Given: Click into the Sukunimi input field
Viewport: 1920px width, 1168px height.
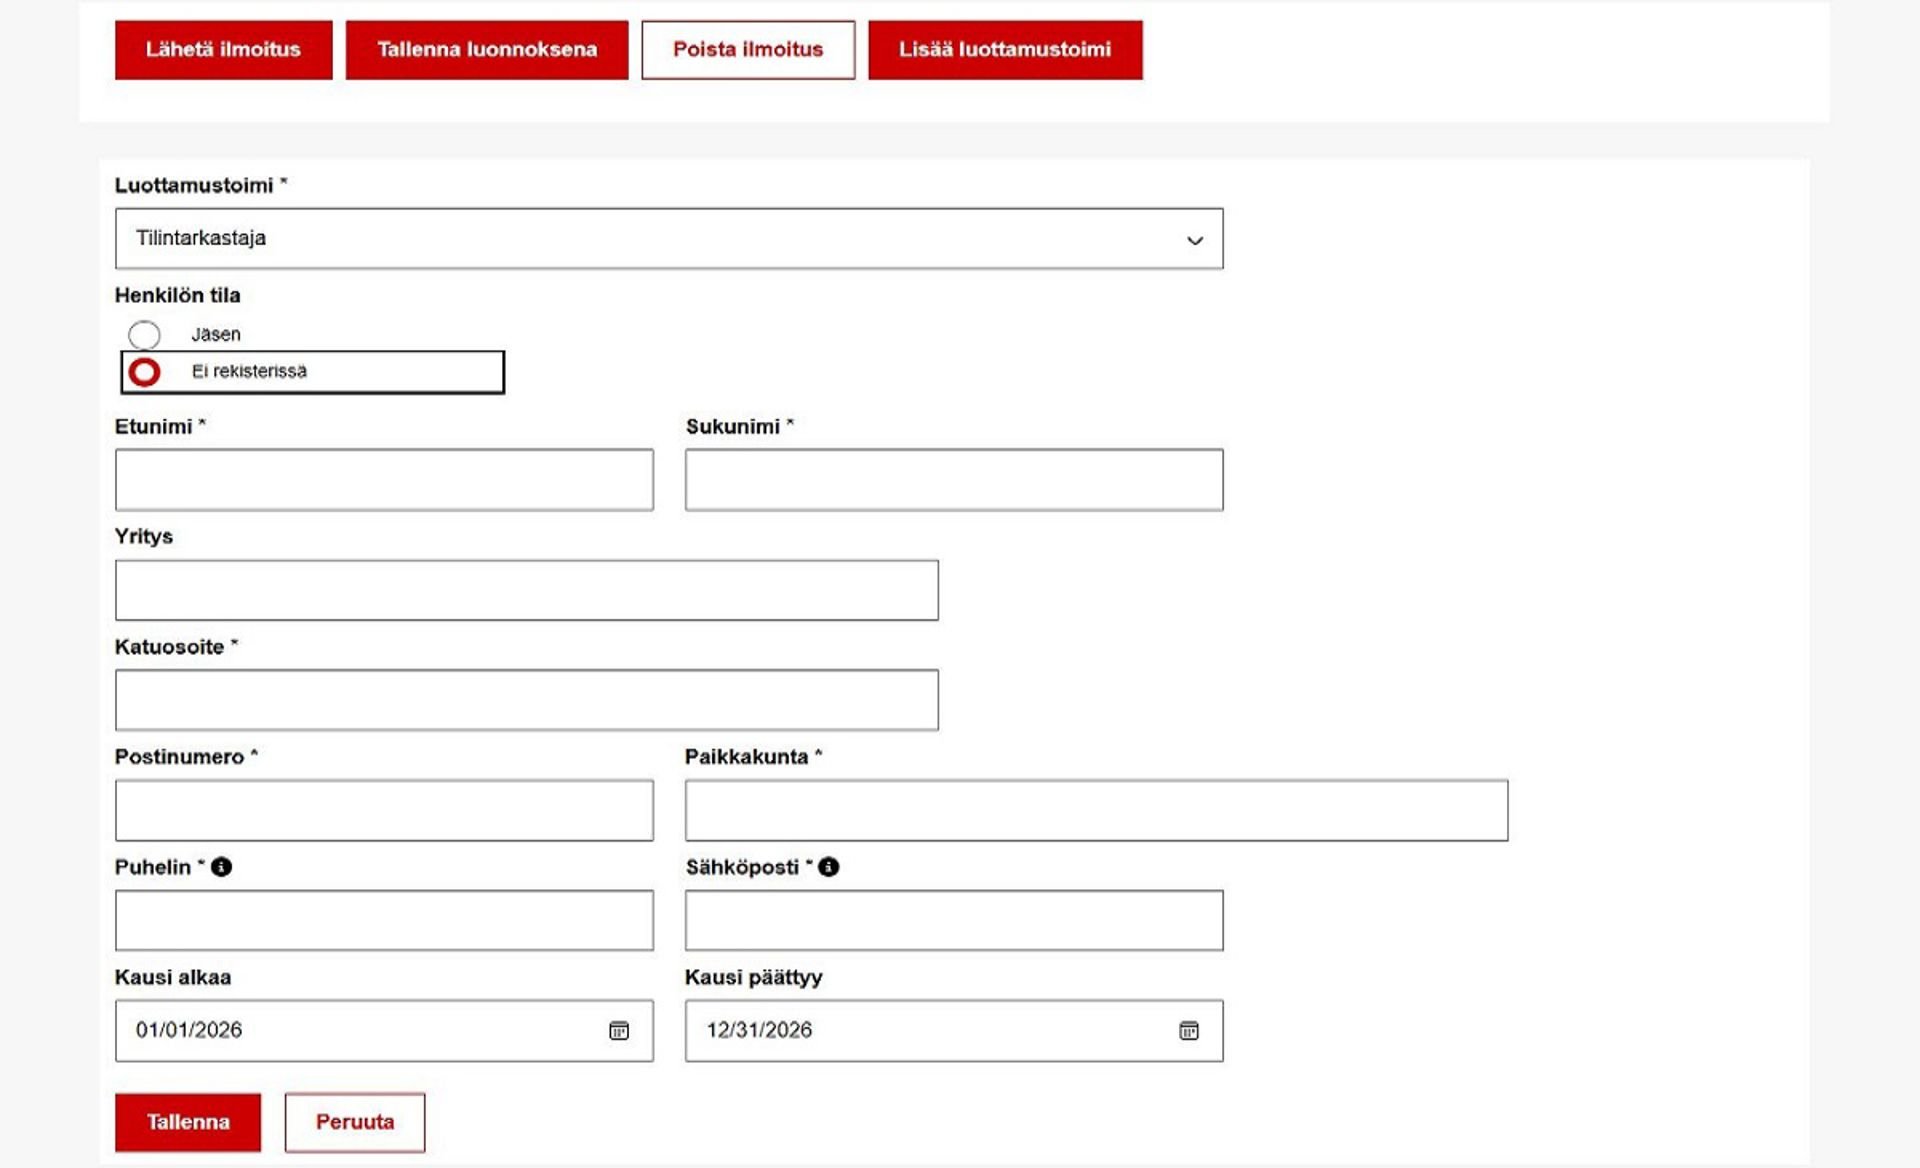Looking at the screenshot, I should (953, 480).
